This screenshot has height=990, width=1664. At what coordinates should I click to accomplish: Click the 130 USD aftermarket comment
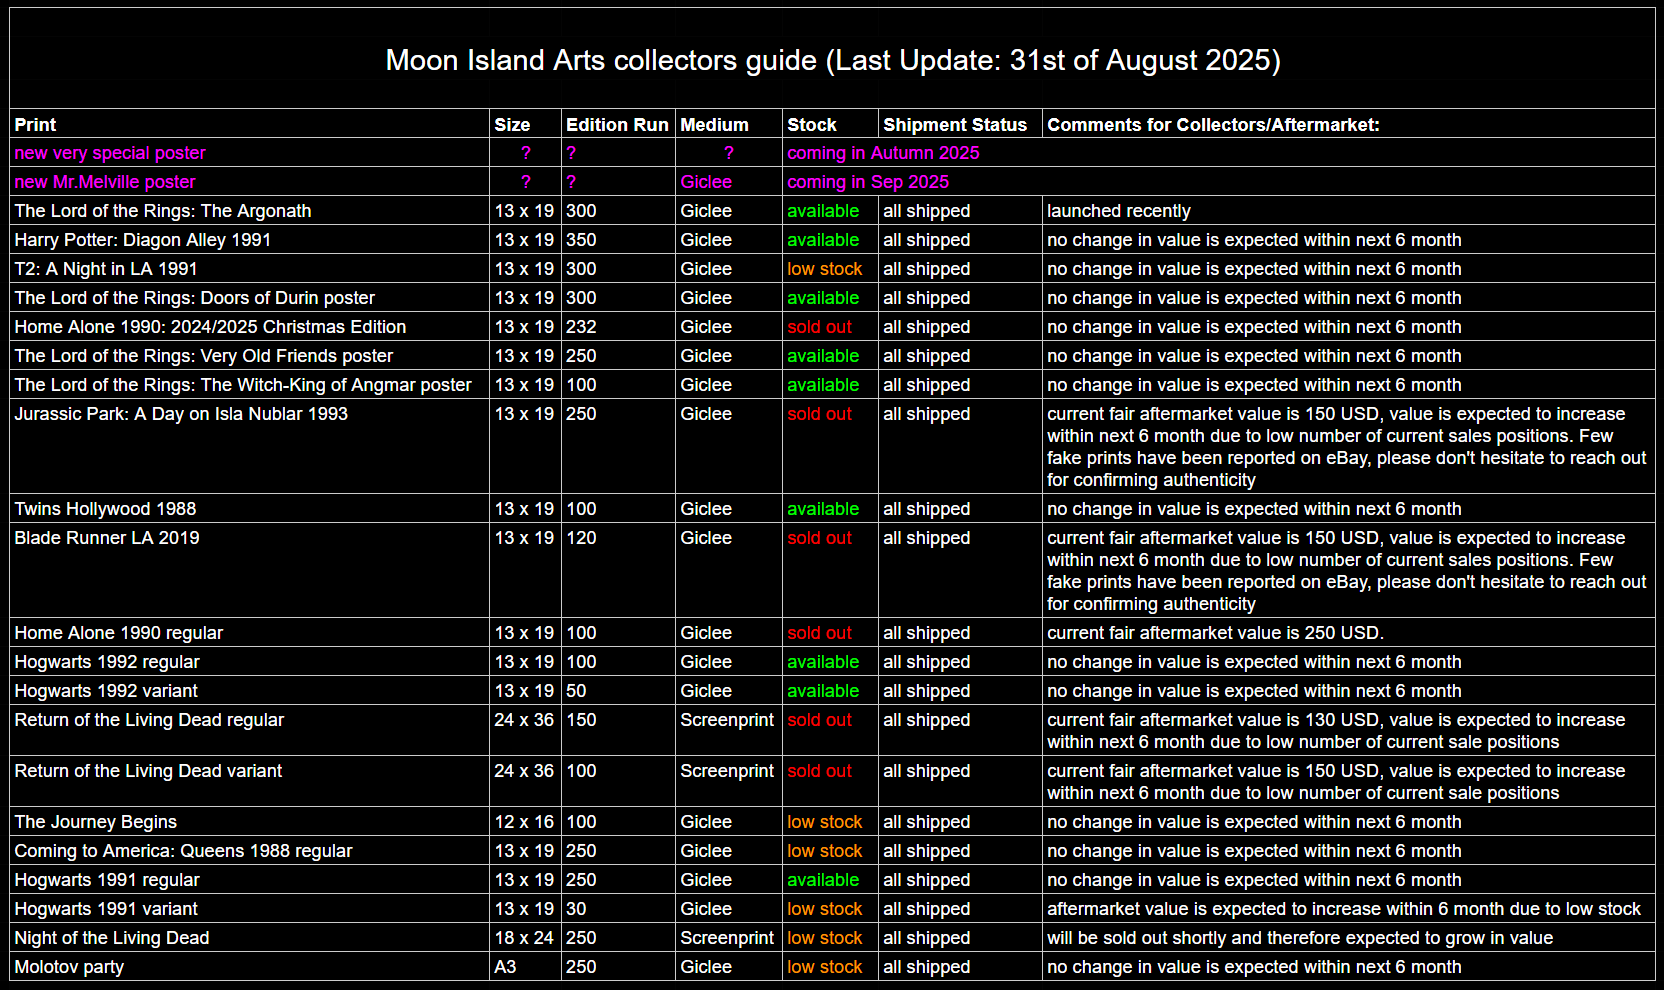1336,731
